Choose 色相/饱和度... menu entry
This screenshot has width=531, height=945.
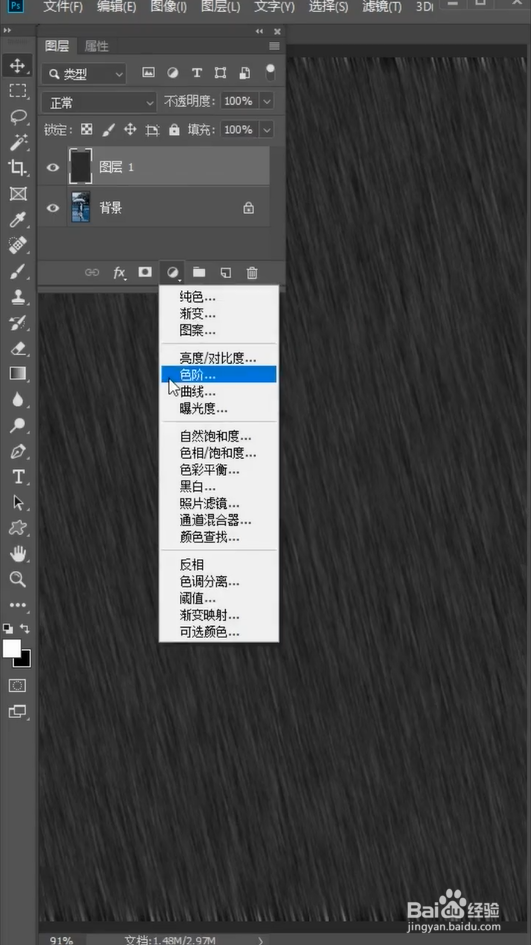click(x=219, y=453)
